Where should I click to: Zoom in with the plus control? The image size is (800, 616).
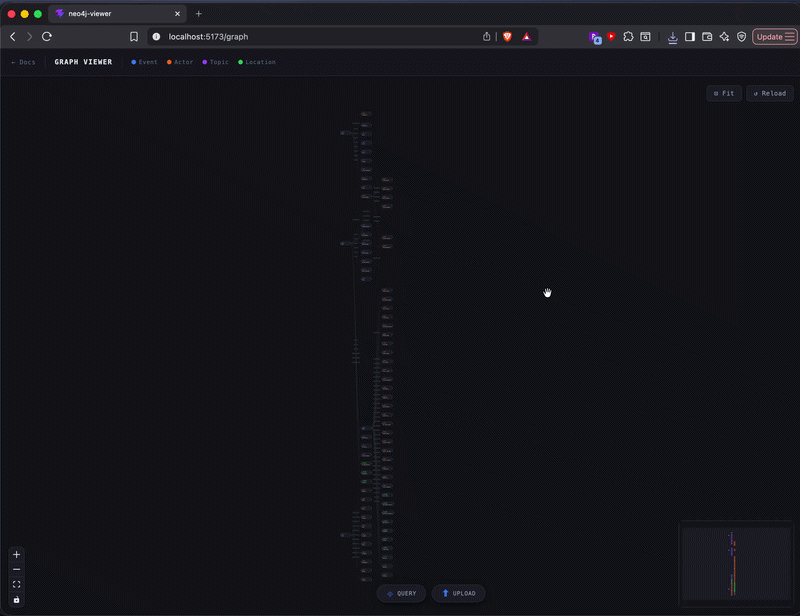pos(16,555)
